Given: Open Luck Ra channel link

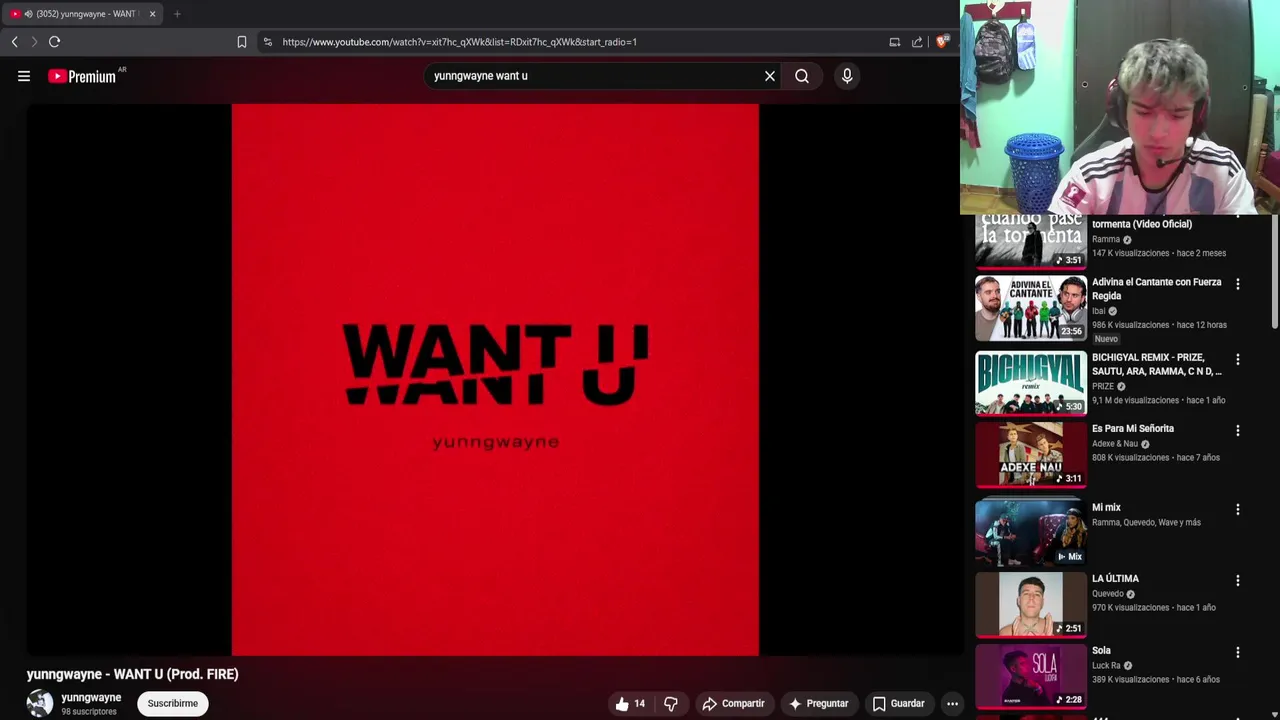Looking at the screenshot, I should coord(1106,666).
